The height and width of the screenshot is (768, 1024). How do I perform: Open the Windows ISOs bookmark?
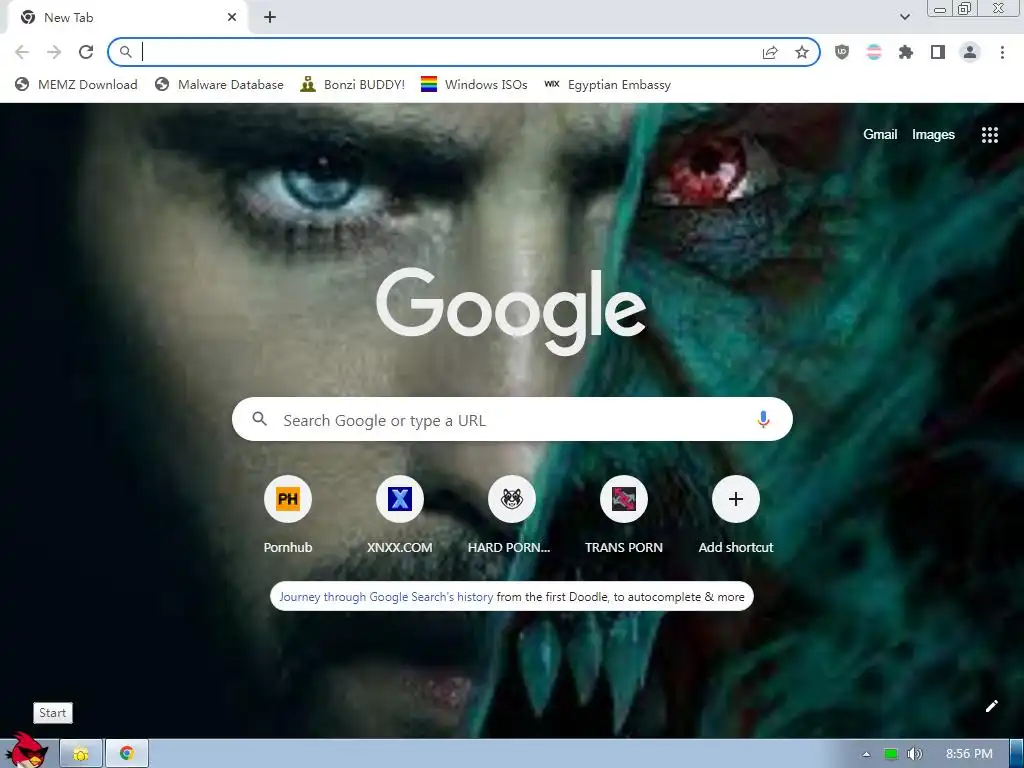pyautogui.click(x=474, y=84)
